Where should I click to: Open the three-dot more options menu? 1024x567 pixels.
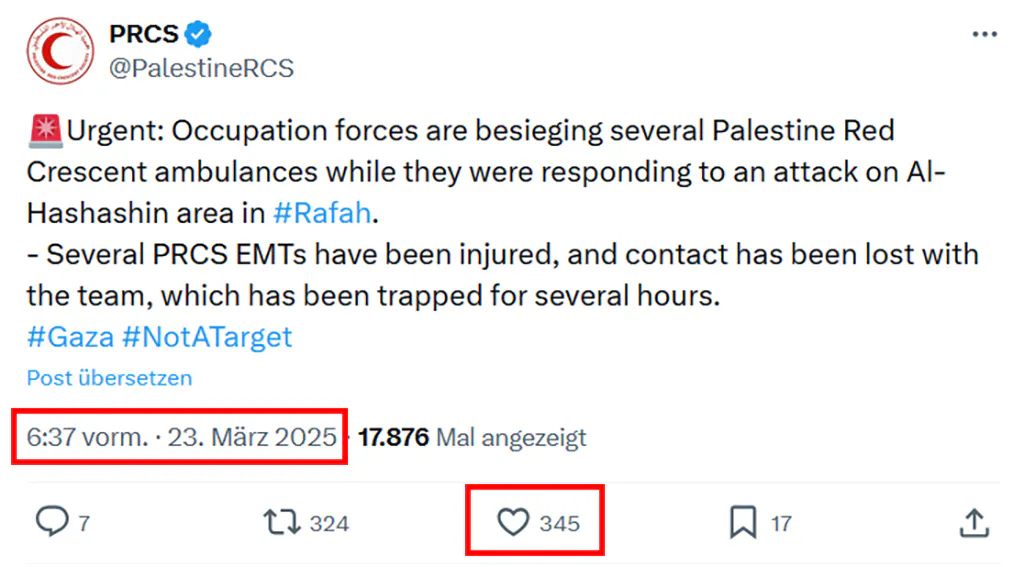(x=984, y=34)
